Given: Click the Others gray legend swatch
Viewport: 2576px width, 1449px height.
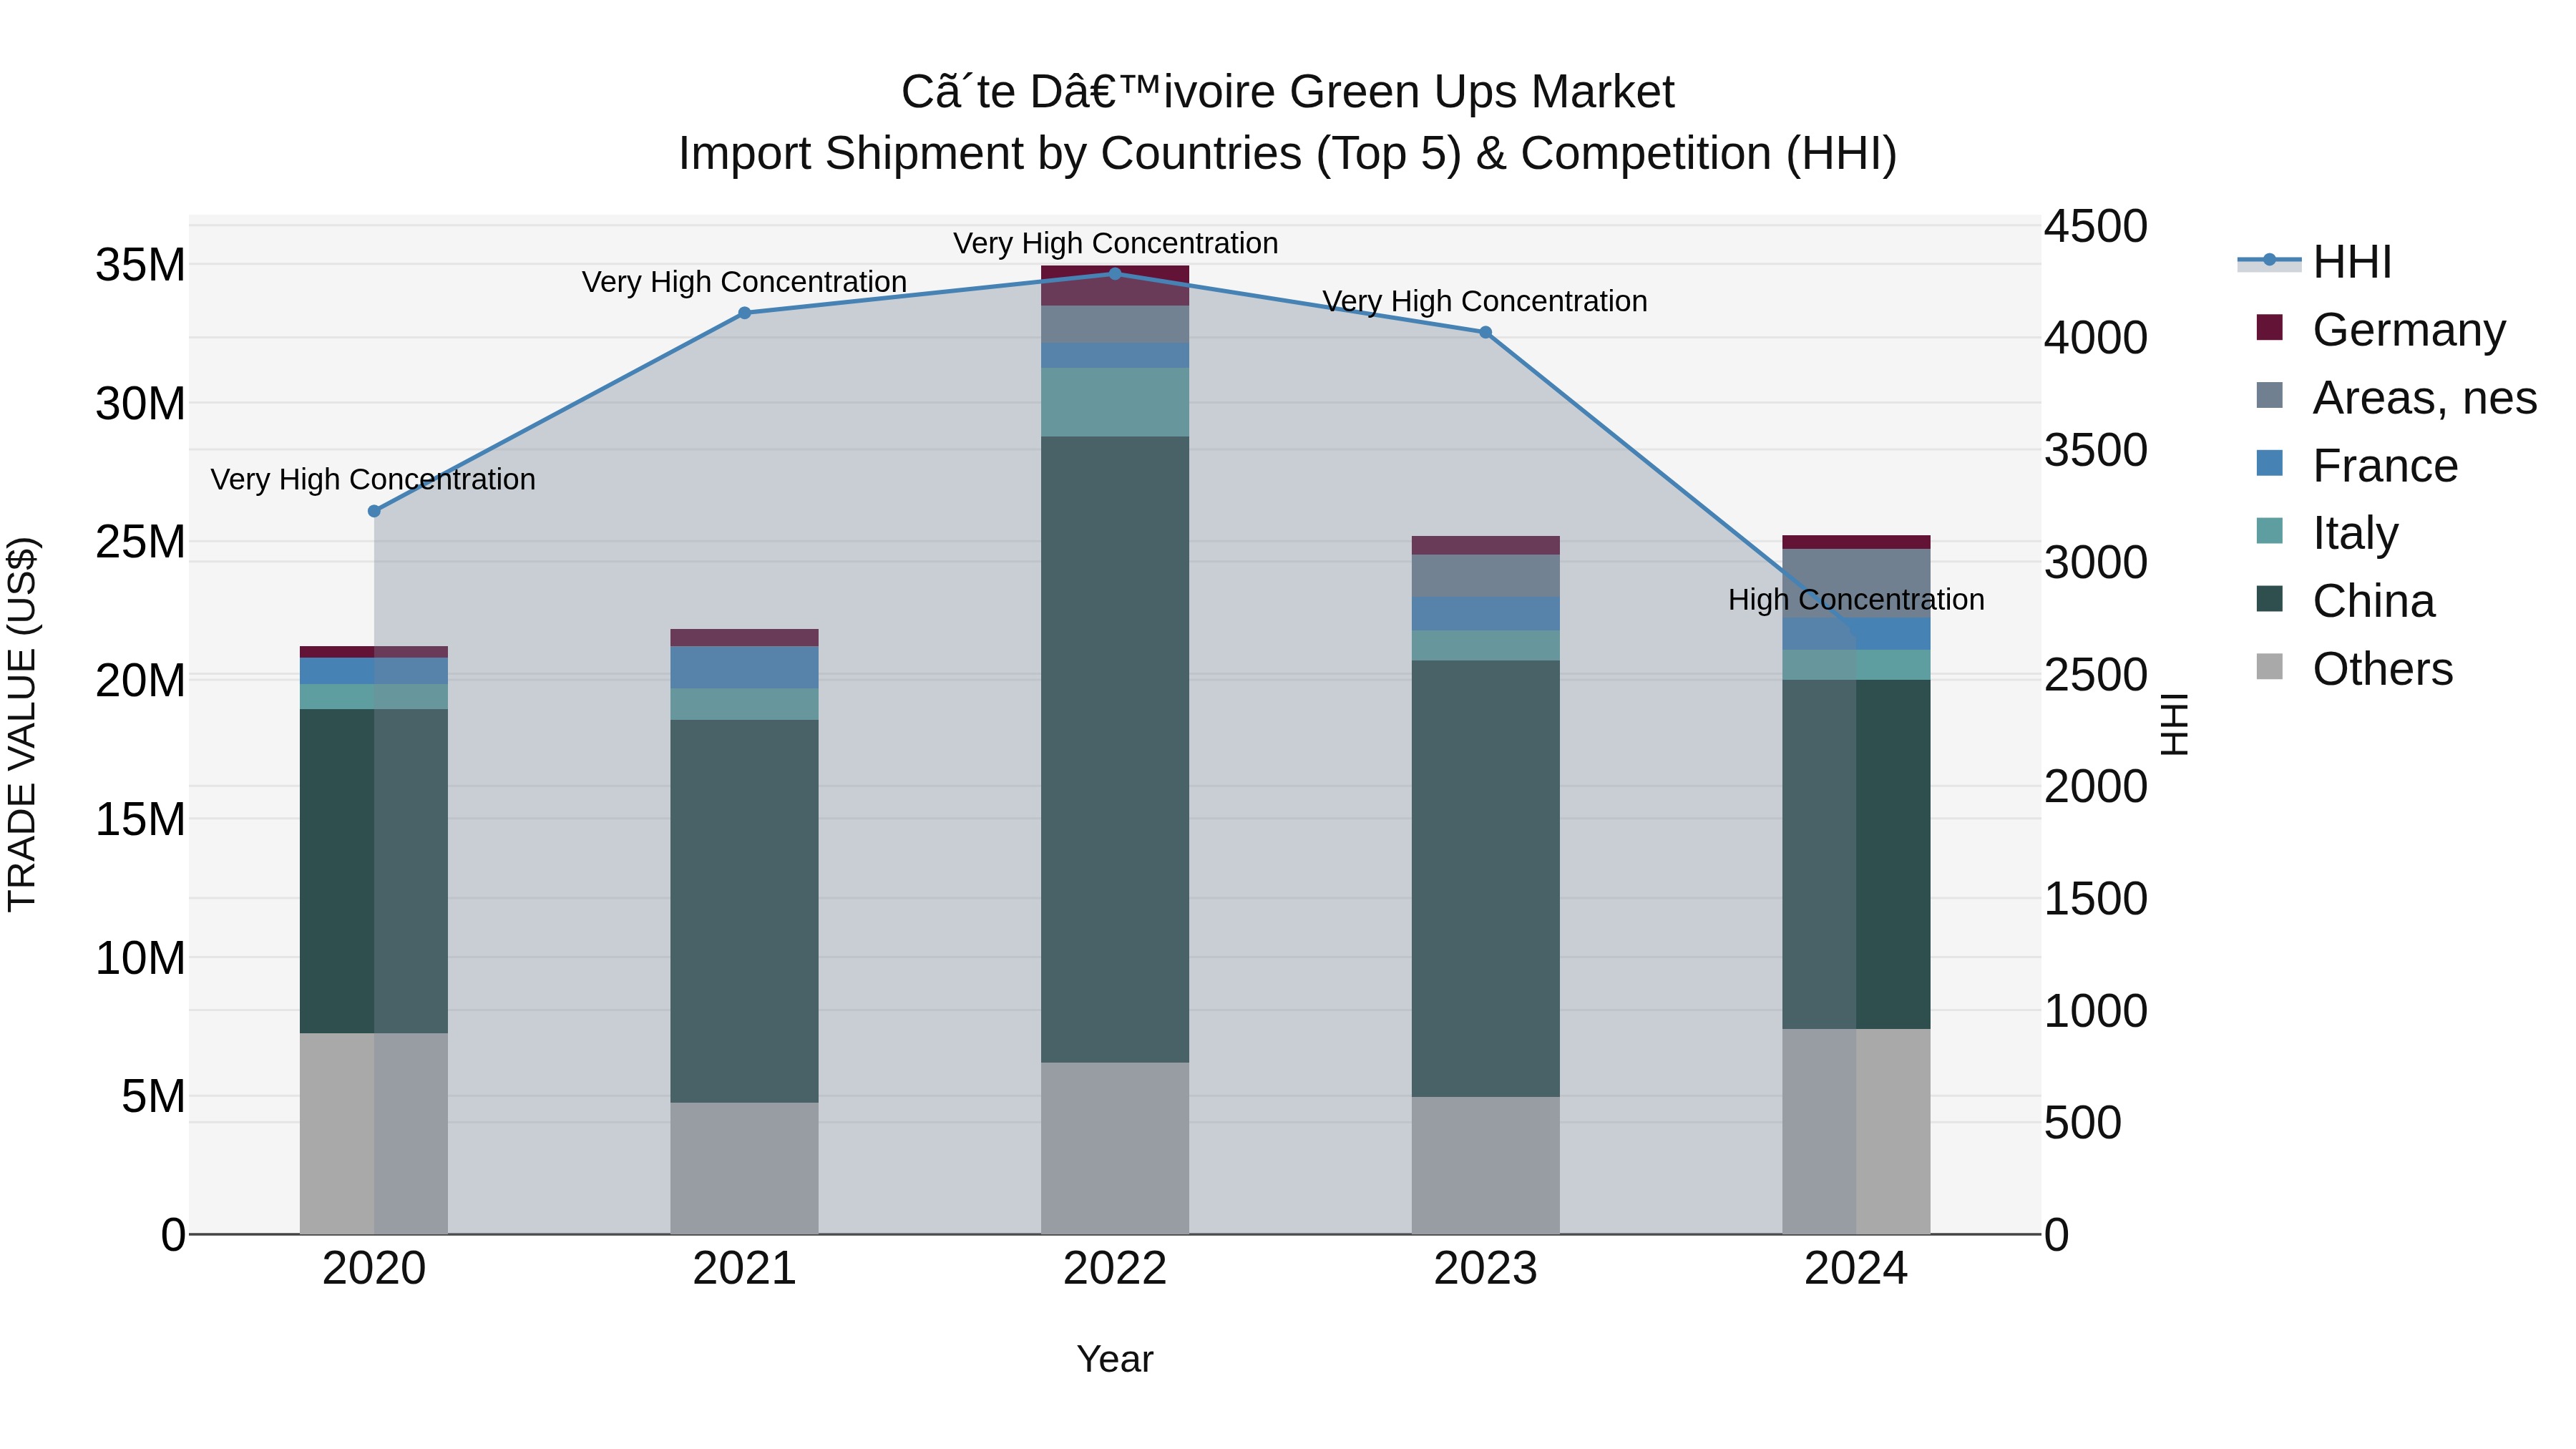Looking at the screenshot, I should 2270,666.
